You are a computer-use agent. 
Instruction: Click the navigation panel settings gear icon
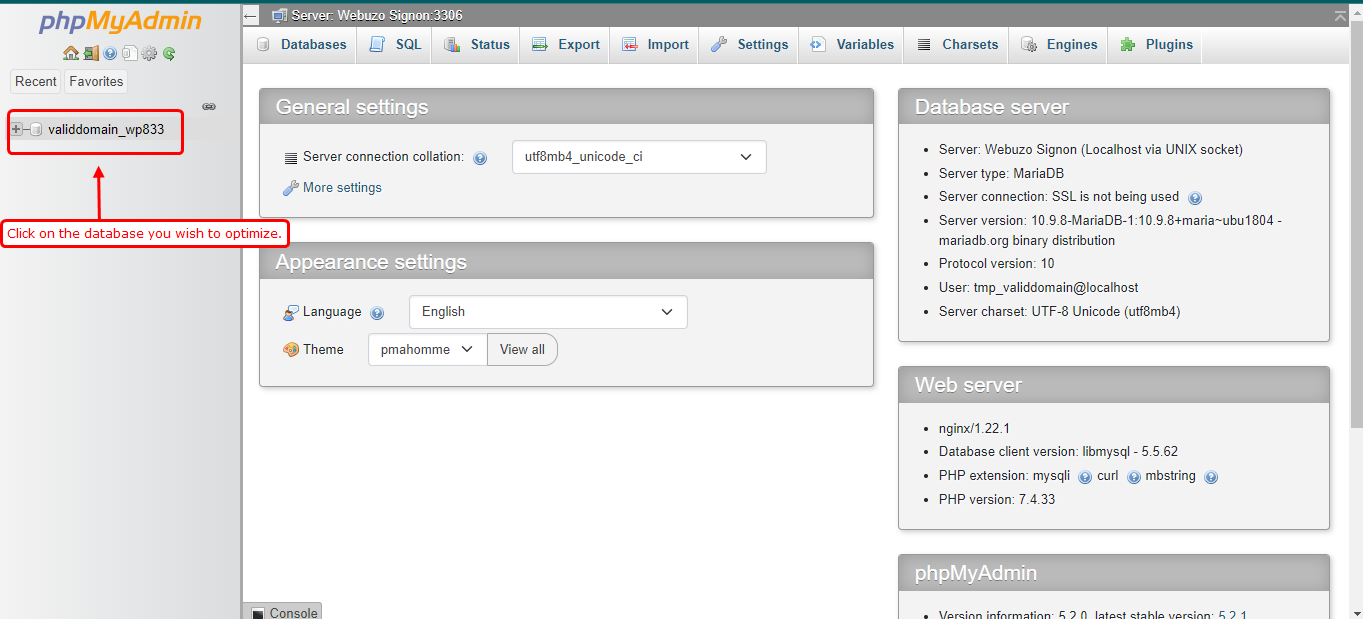pyautogui.click(x=149, y=54)
